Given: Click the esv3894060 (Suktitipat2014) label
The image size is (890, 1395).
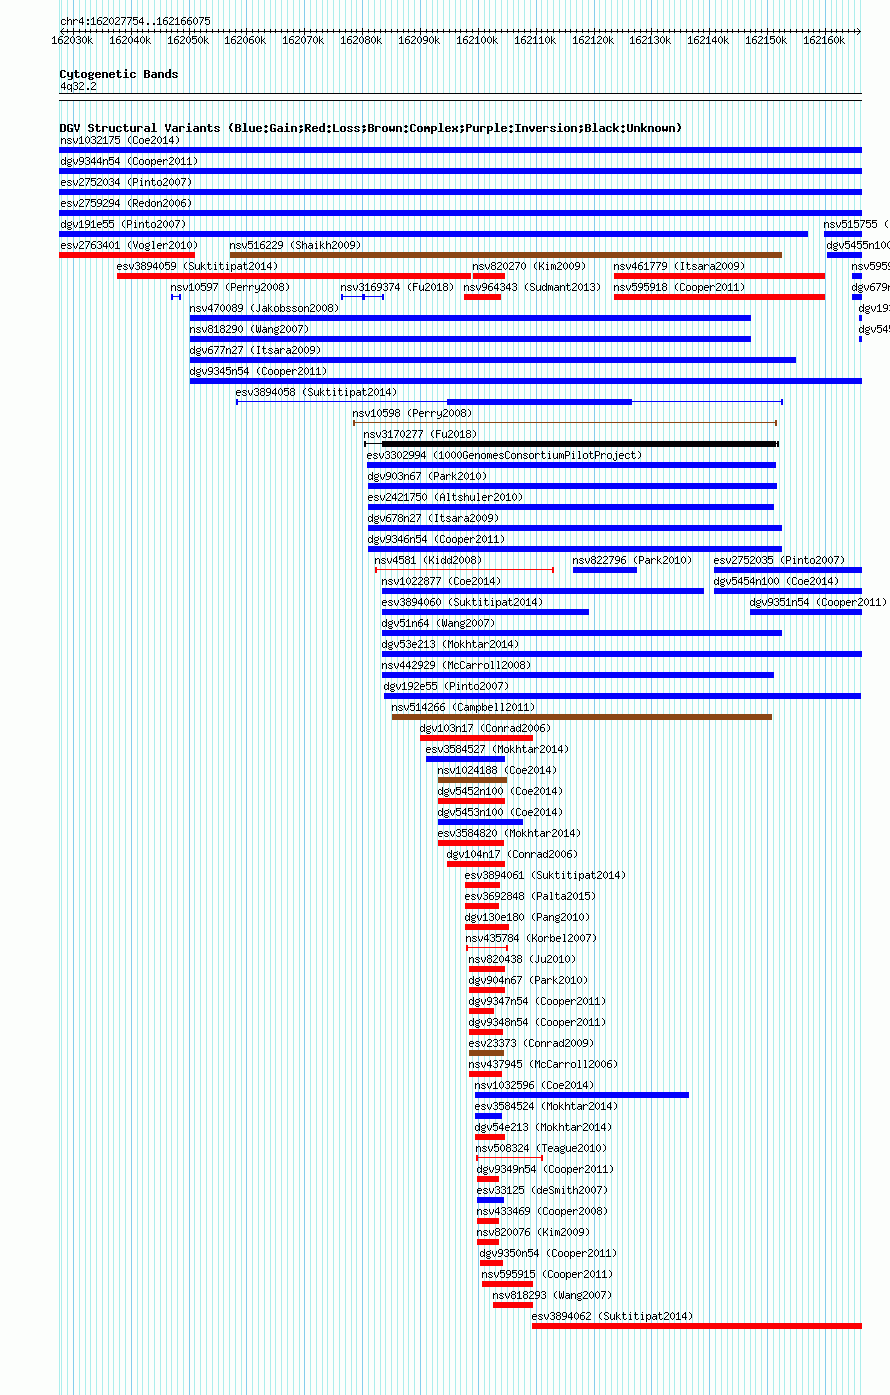Looking at the screenshot, I should pos(462,602).
